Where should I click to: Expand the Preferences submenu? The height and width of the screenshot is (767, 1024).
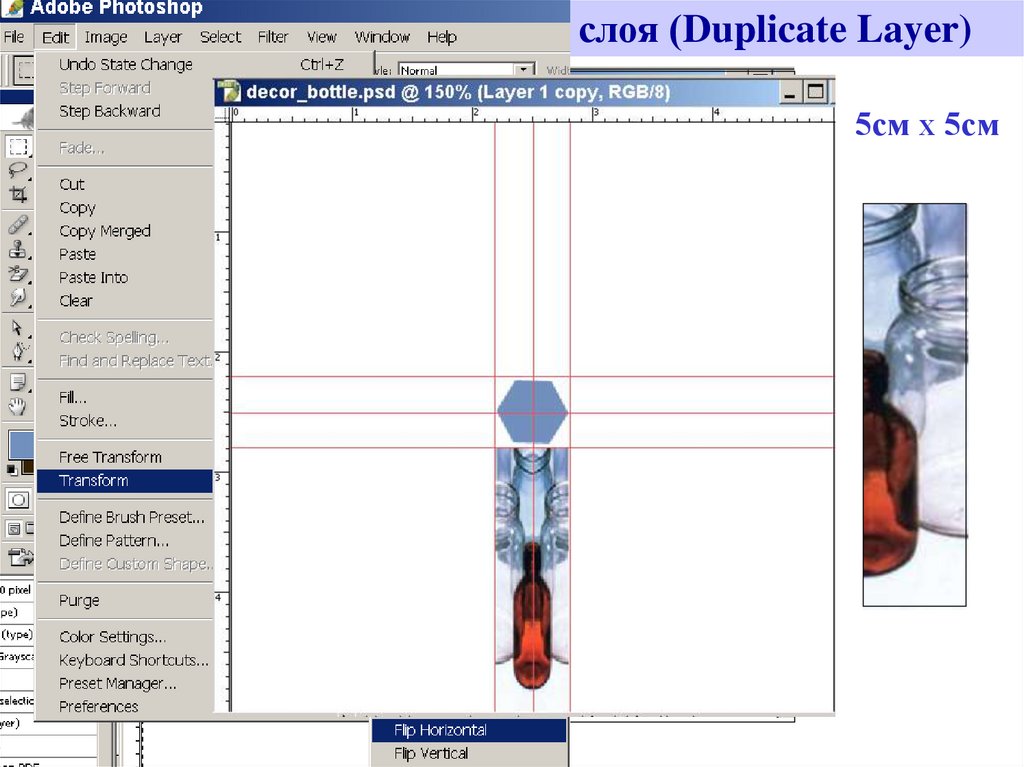tap(125, 707)
